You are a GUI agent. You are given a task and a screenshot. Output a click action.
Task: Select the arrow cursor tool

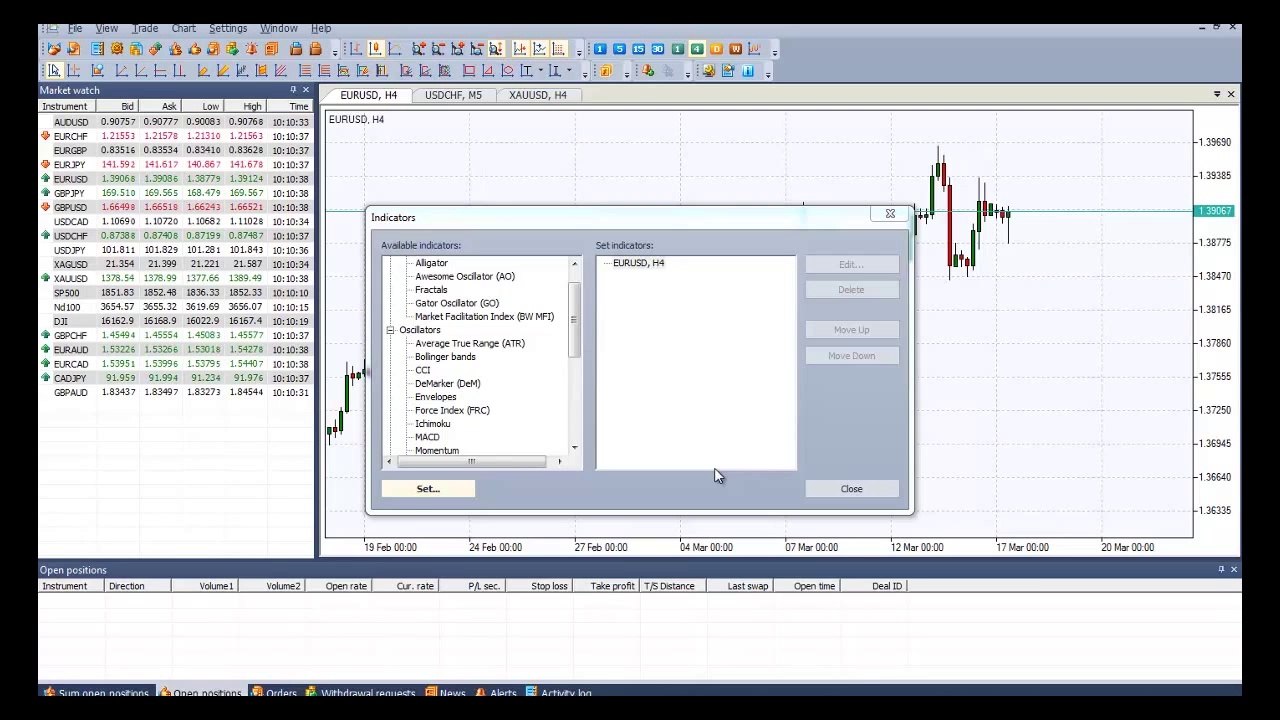point(54,70)
